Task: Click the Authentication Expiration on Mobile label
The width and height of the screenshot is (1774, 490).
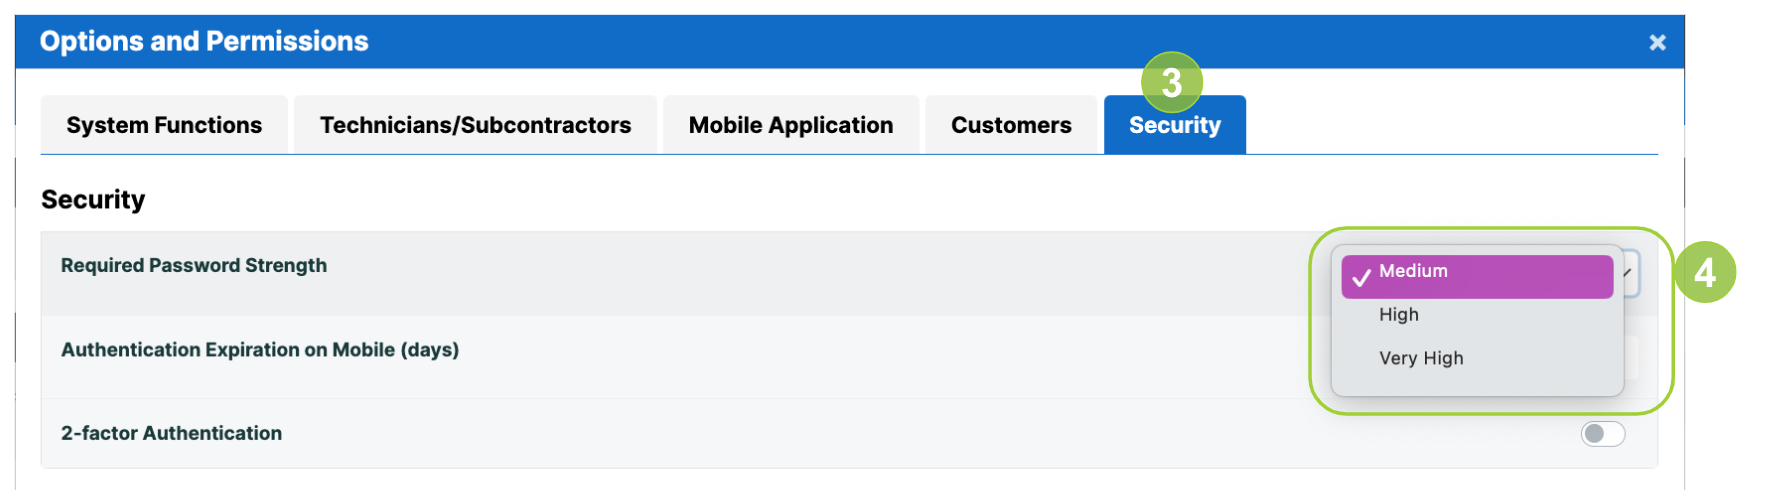Action: tap(260, 350)
